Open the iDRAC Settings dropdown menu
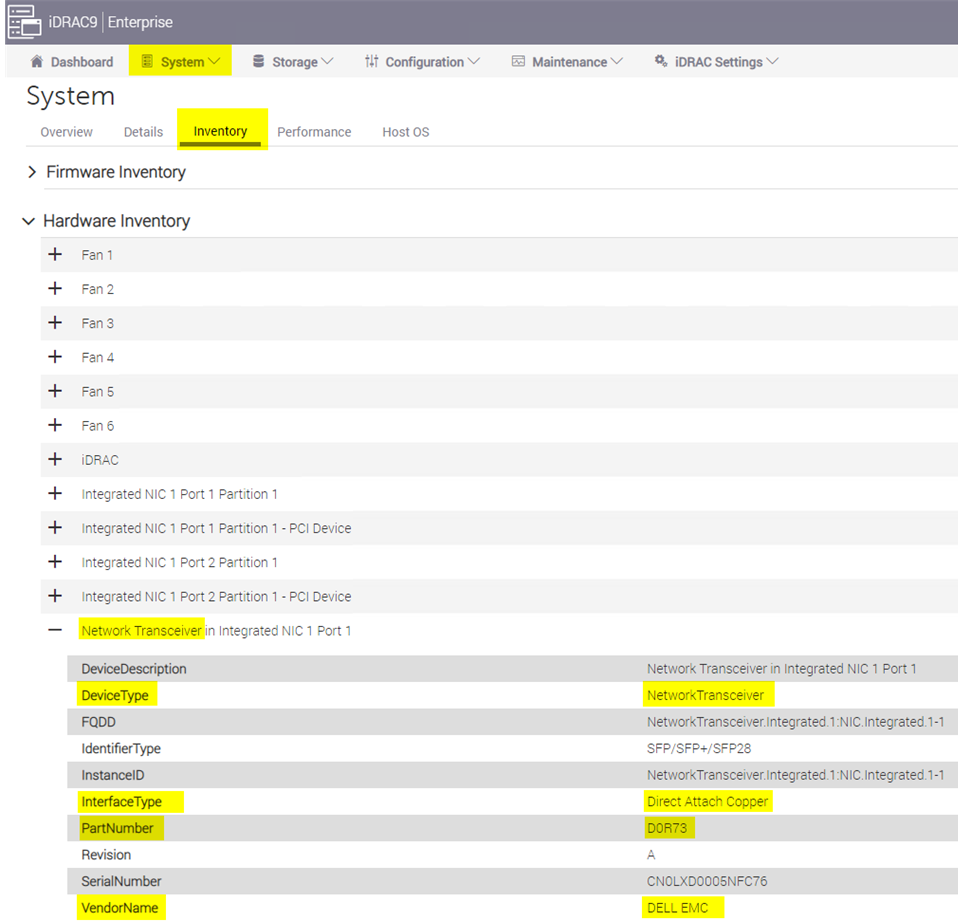 (x=772, y=62)
